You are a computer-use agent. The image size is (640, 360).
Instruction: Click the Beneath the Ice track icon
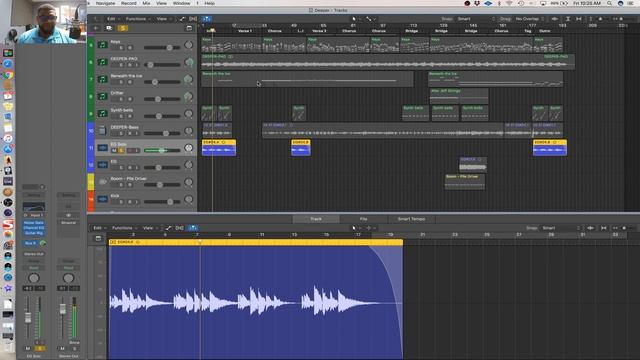[x=102, y=79]
